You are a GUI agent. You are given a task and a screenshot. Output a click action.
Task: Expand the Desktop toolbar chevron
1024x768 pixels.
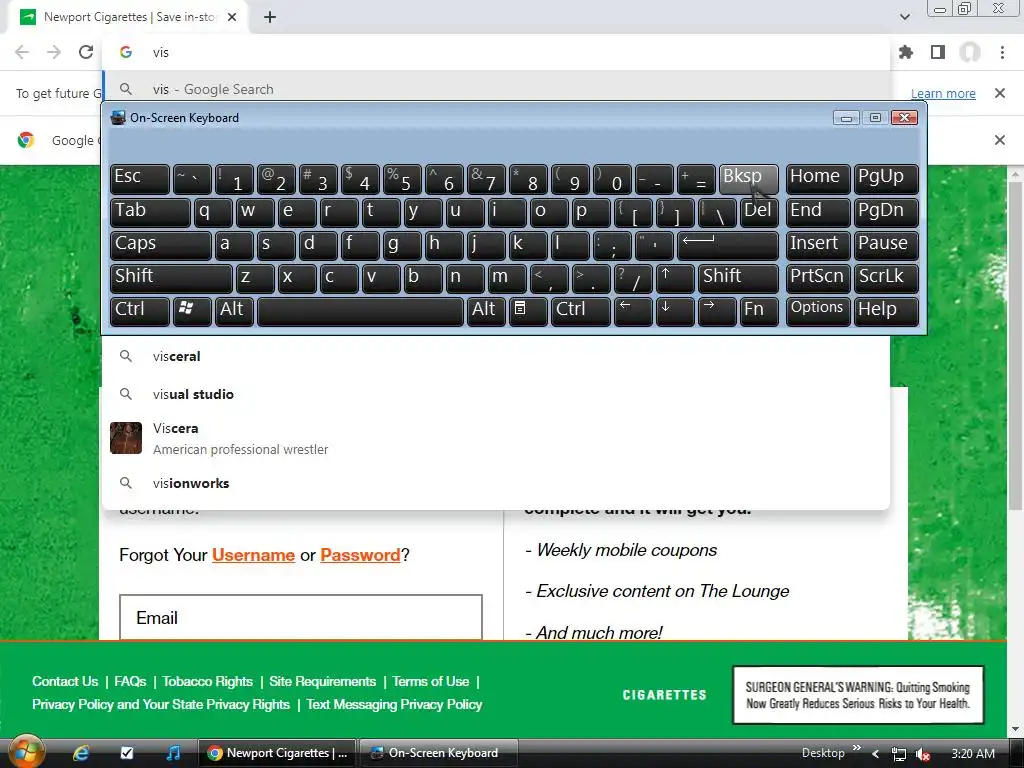pyautogui.click(x=857, y=748)
